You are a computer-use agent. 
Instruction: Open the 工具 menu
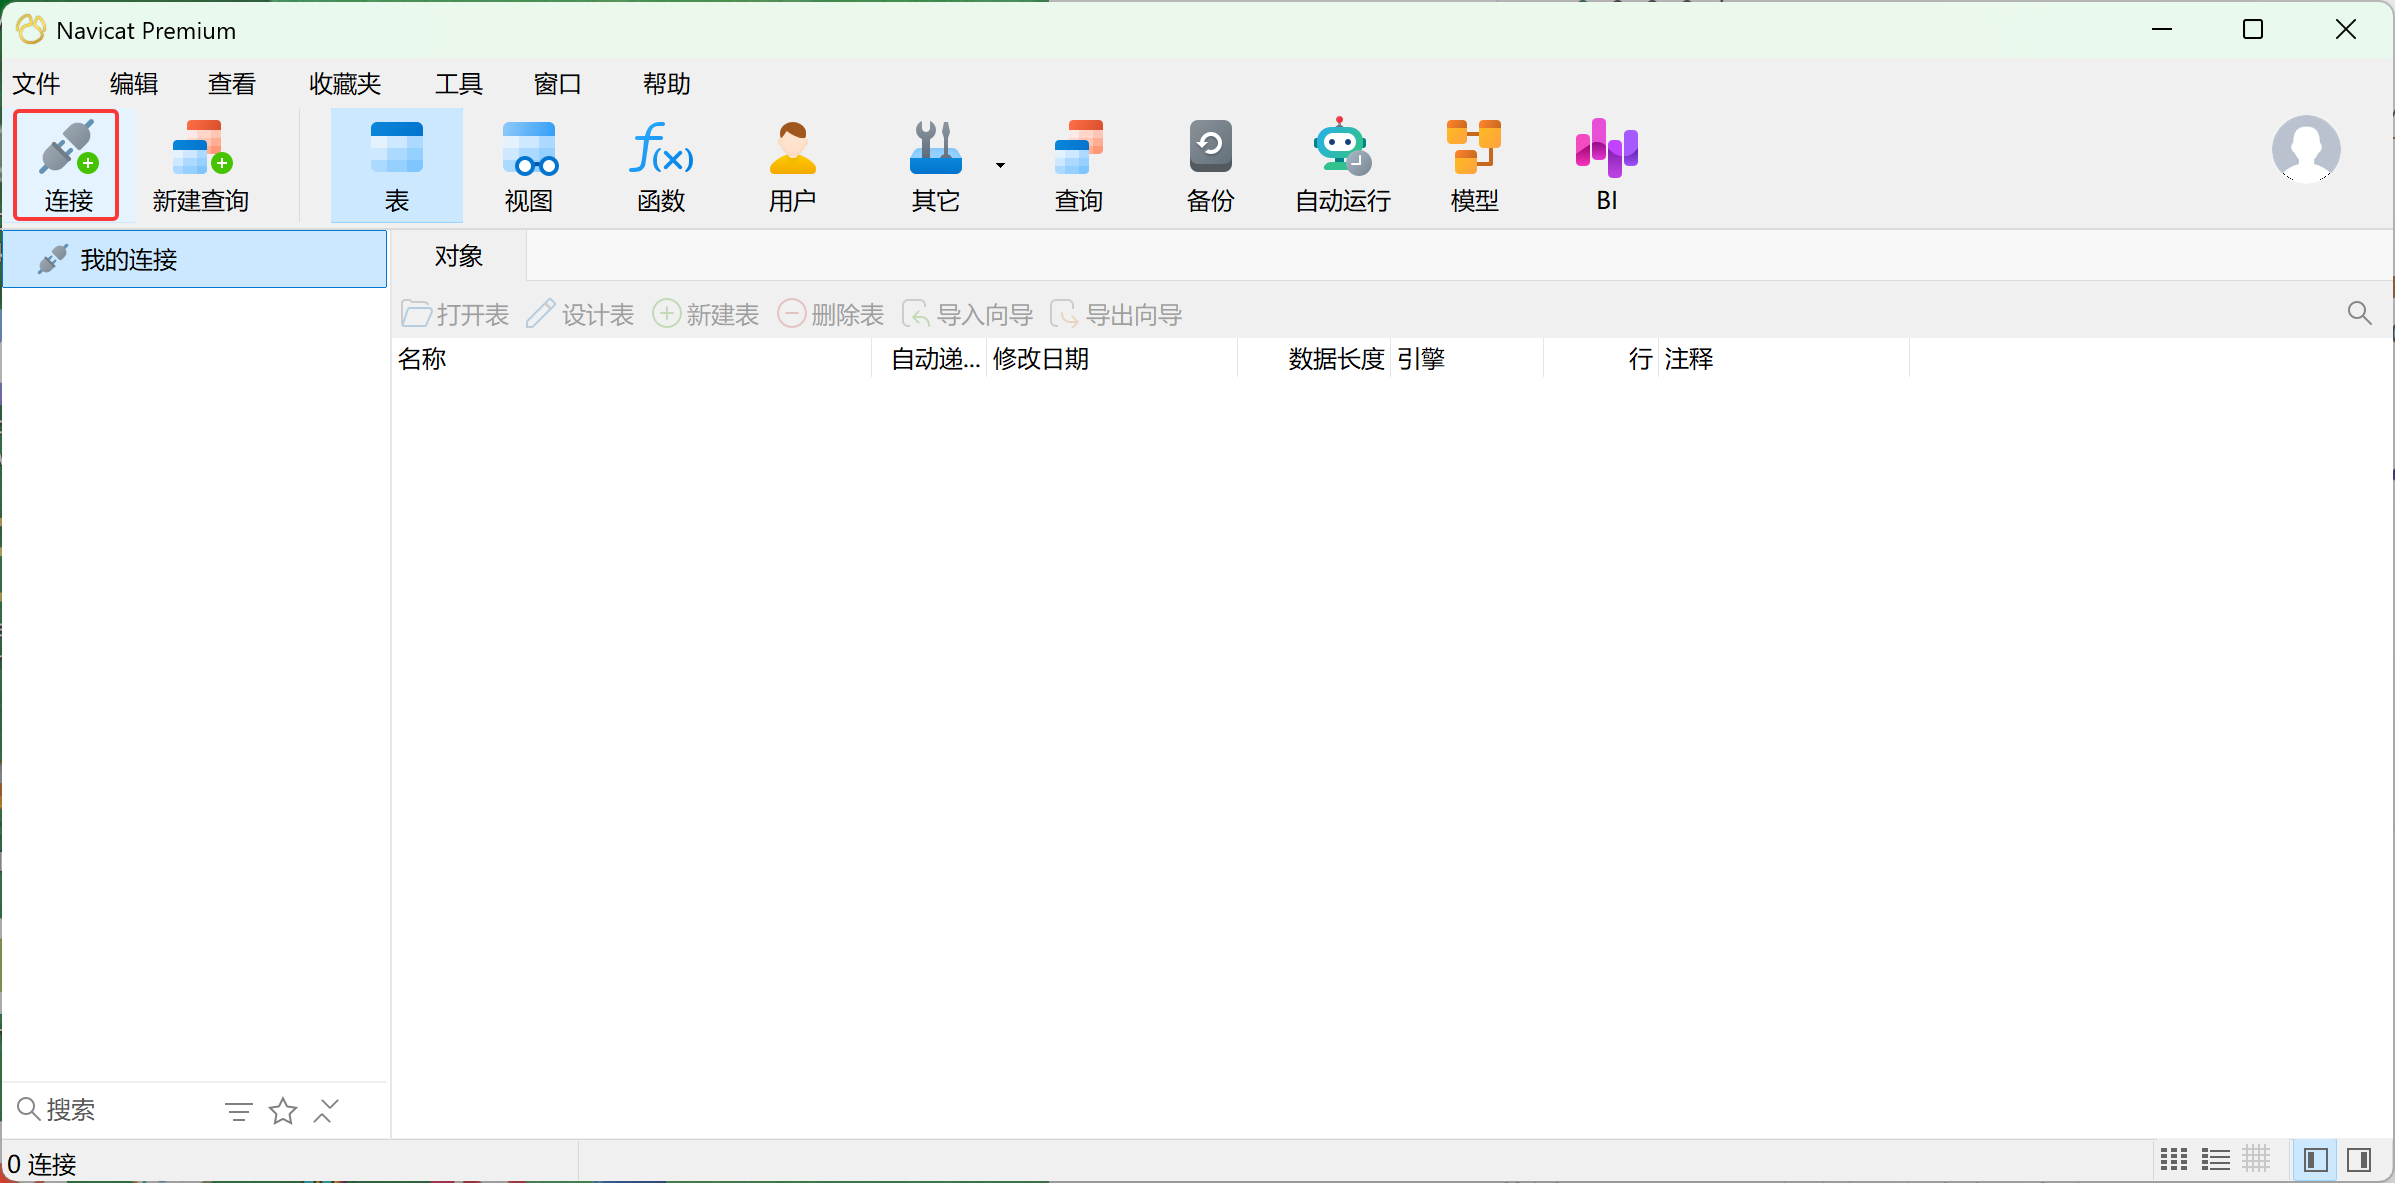[459, 84]
